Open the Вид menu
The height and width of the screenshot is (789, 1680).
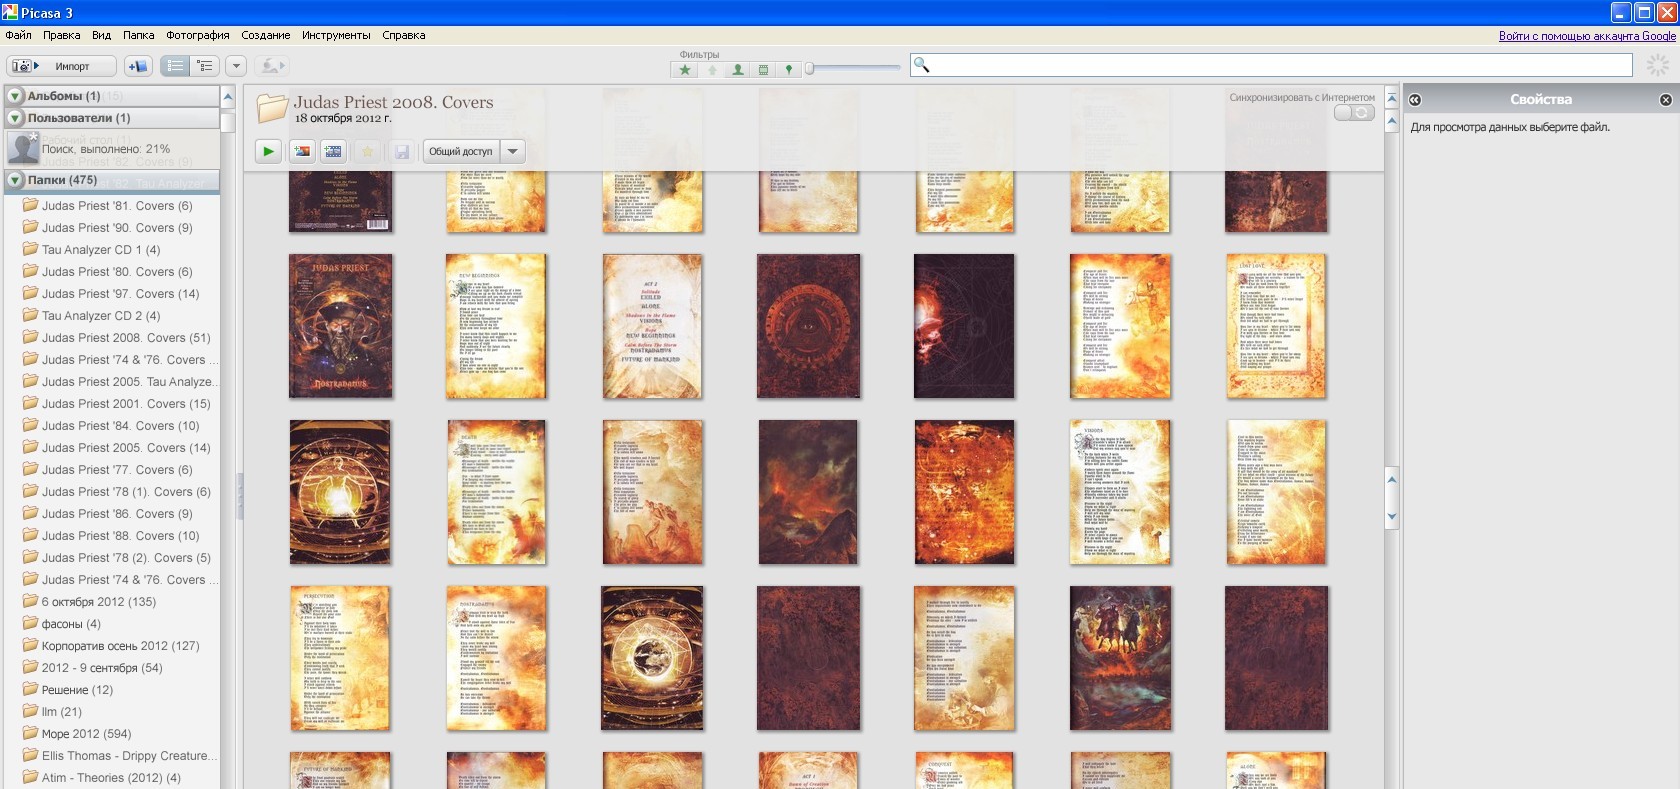[102, 35]
